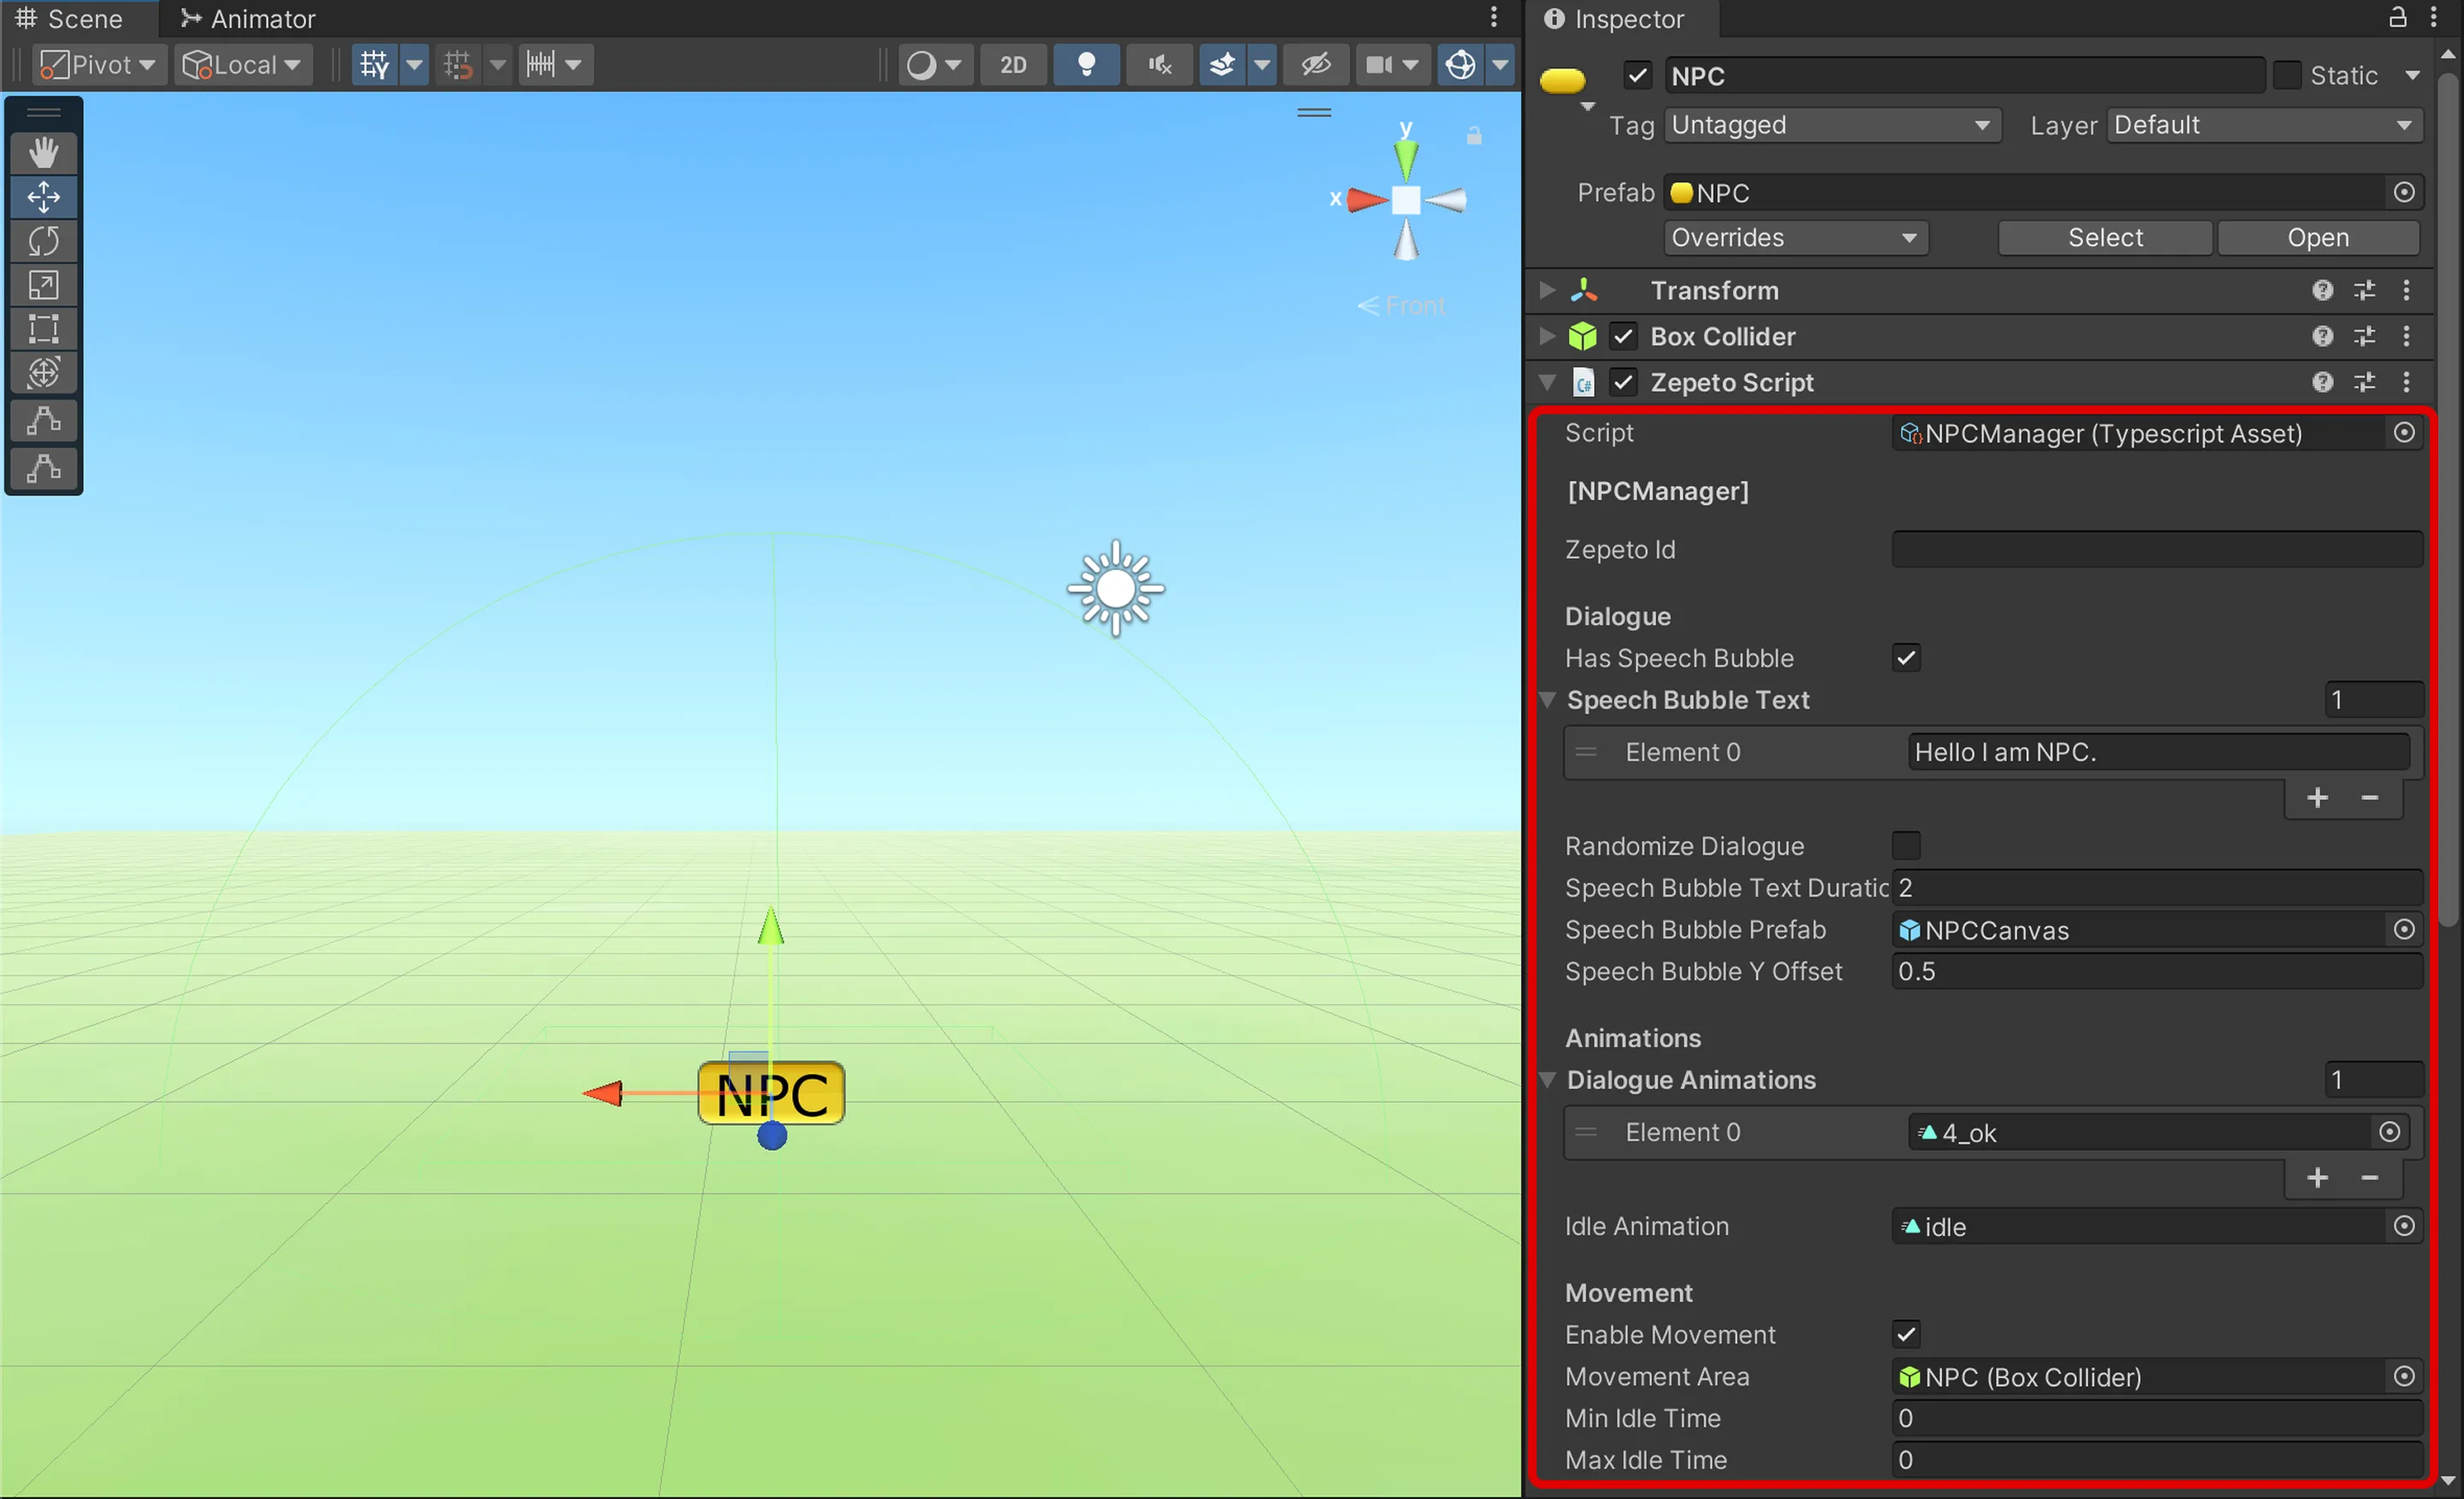The height and width of the screenshot is (1499, 2464).
Task: Select the Rotate tool
Action: pyautogui.click(x=43, y=241)
